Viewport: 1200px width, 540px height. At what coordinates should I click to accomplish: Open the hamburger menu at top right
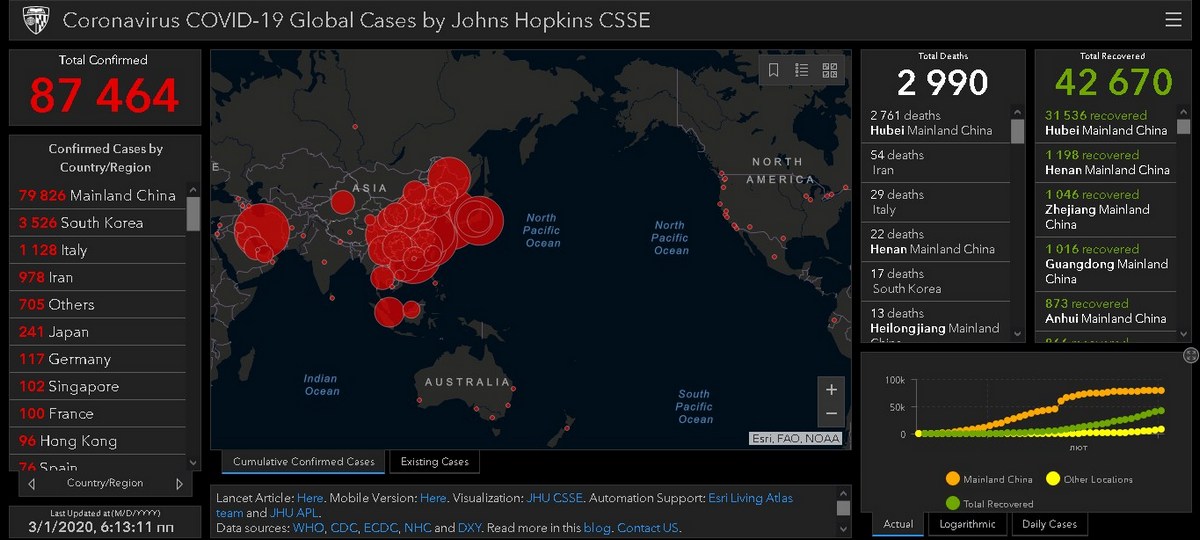pyautogui.click(x=1173, y=20)
